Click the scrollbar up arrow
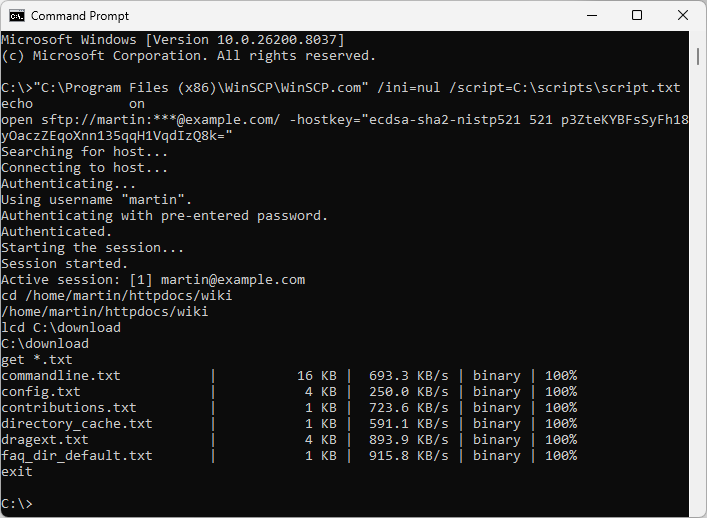The image size is (707, 518). click(698, 39)
